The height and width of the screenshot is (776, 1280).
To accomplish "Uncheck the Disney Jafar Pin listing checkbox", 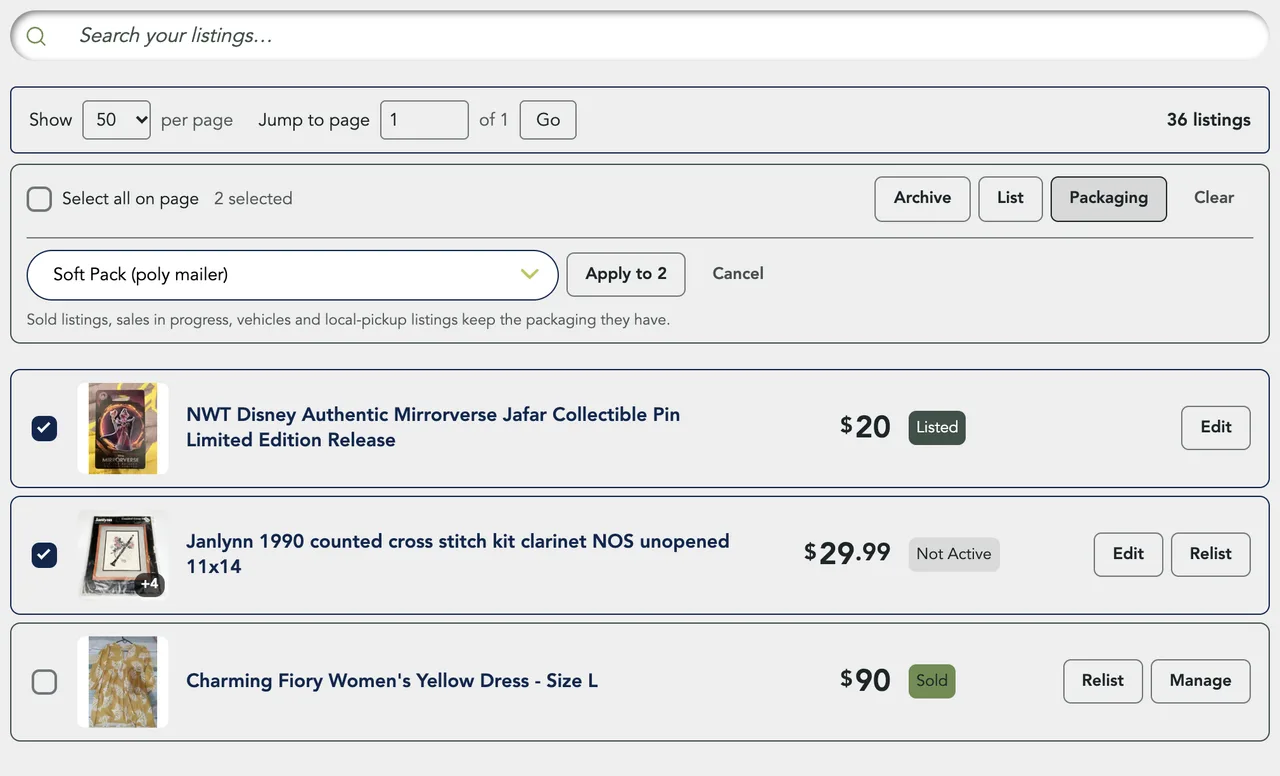I will [45, 428].
